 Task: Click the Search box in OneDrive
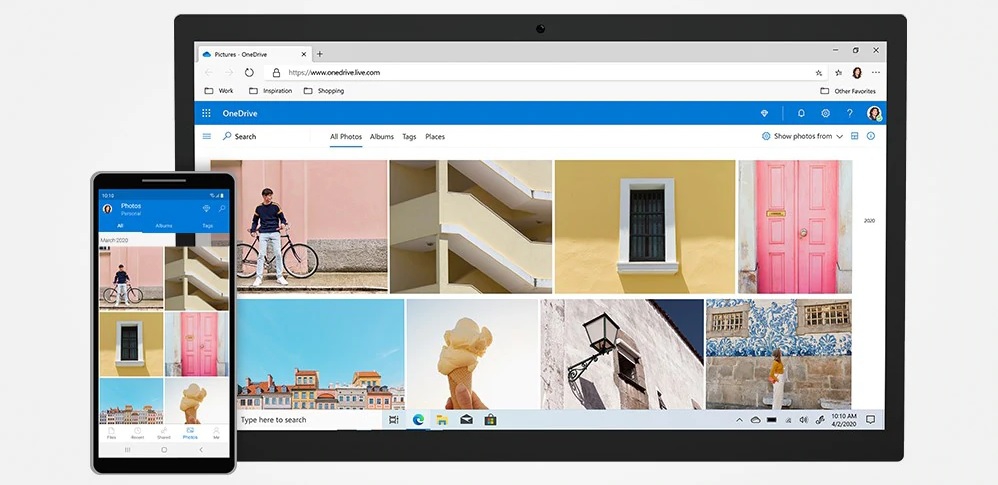click(239, 136)
